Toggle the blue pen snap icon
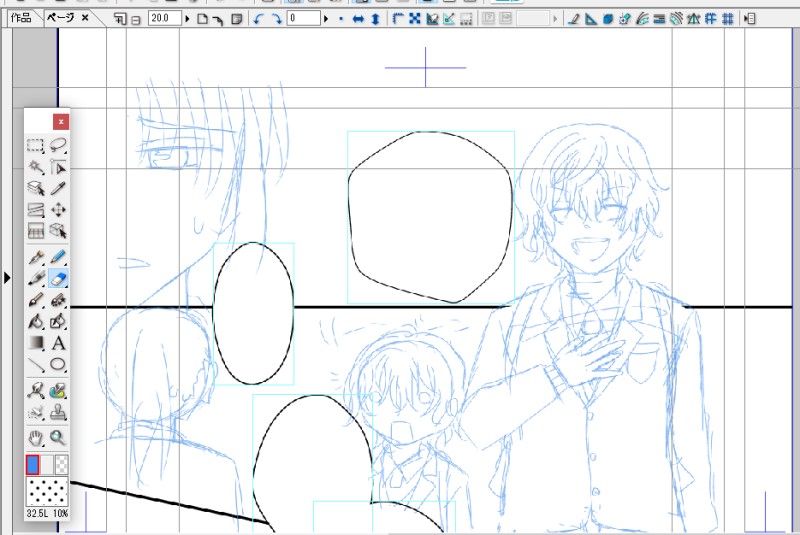Viewport: 800px width, 535px height. click(573, 19)
